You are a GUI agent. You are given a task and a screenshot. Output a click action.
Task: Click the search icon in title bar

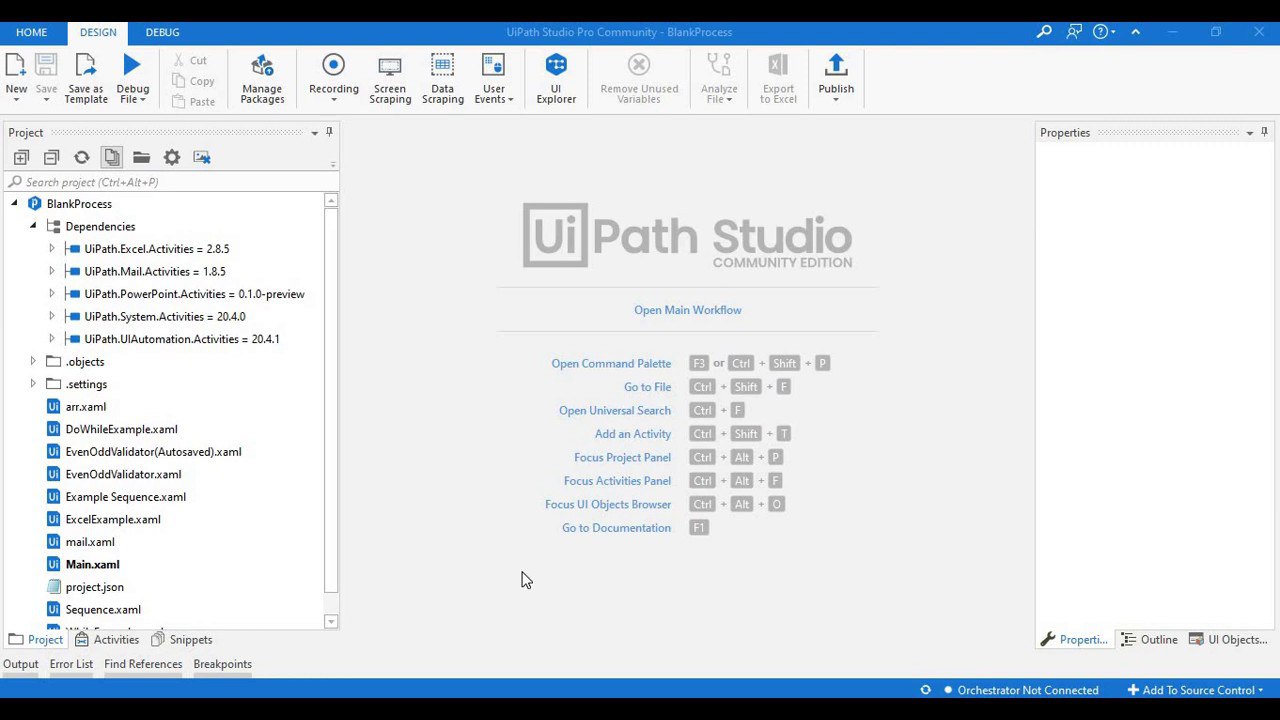(1044, 32)
